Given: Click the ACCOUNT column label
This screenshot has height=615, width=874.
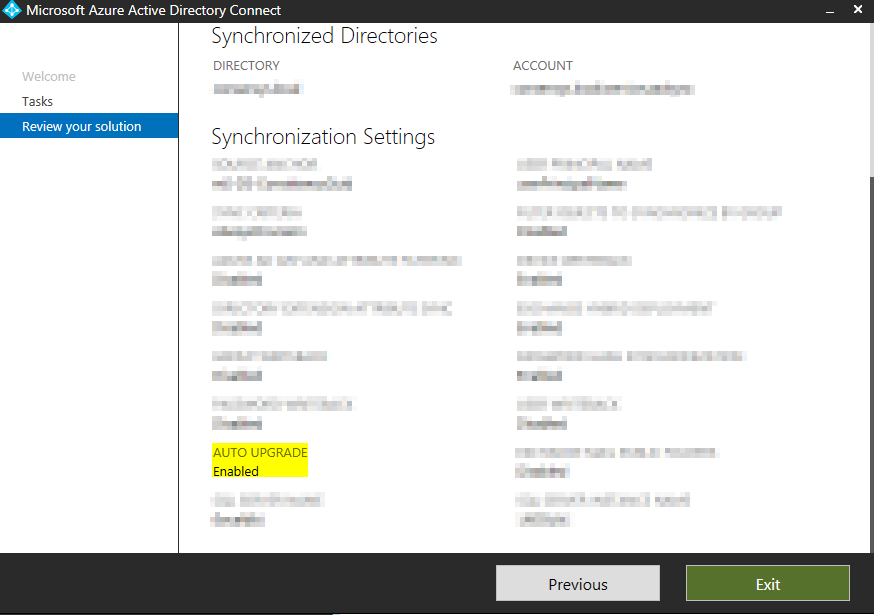Looking at the screenshot, I should click(x=542, y=65).
